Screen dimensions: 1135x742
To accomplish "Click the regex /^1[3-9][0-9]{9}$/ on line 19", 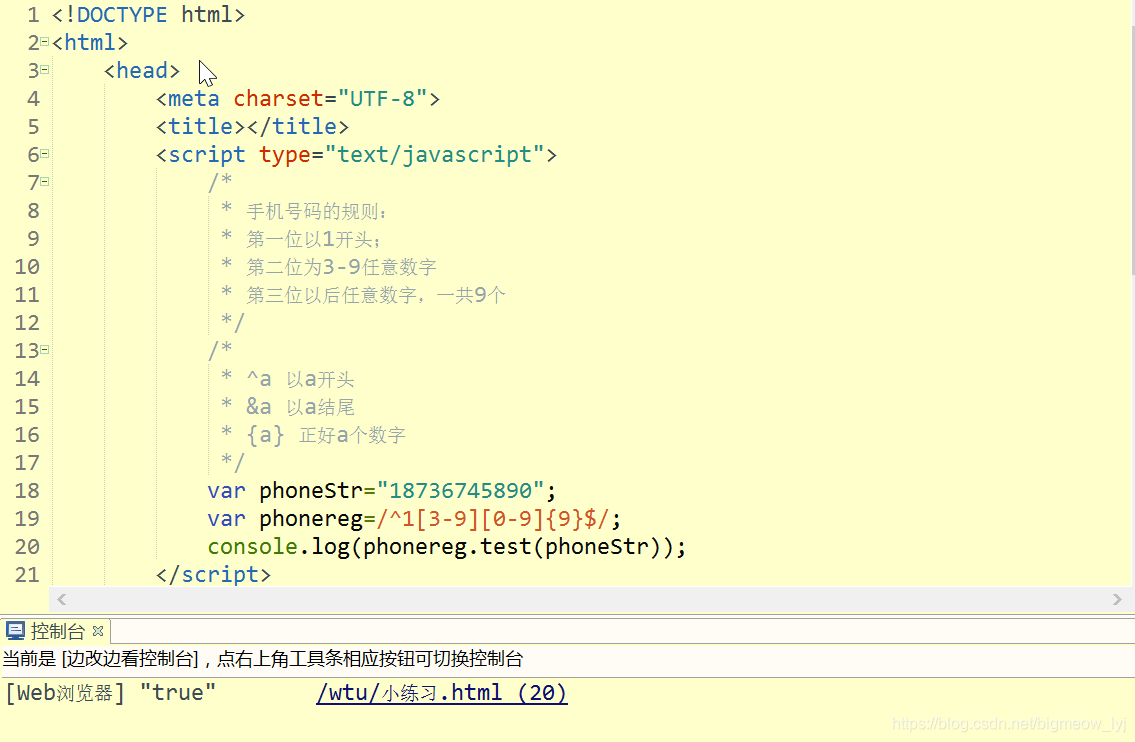I will click(x=491, y=519).
